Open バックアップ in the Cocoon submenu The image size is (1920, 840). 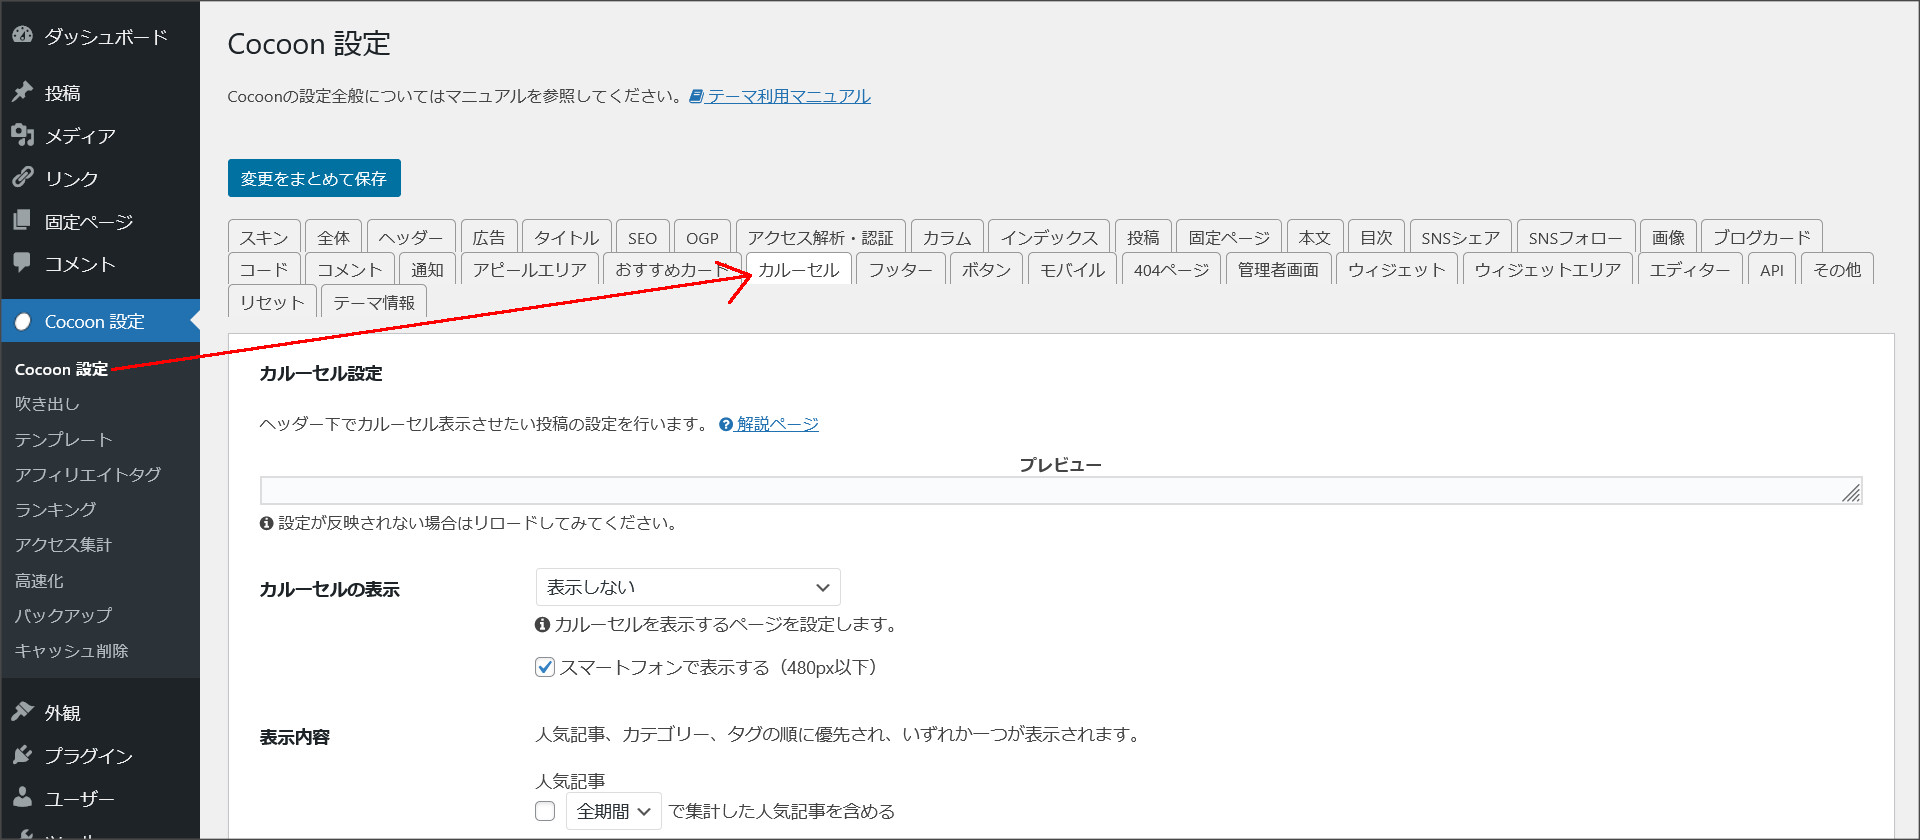coord(63,615)
